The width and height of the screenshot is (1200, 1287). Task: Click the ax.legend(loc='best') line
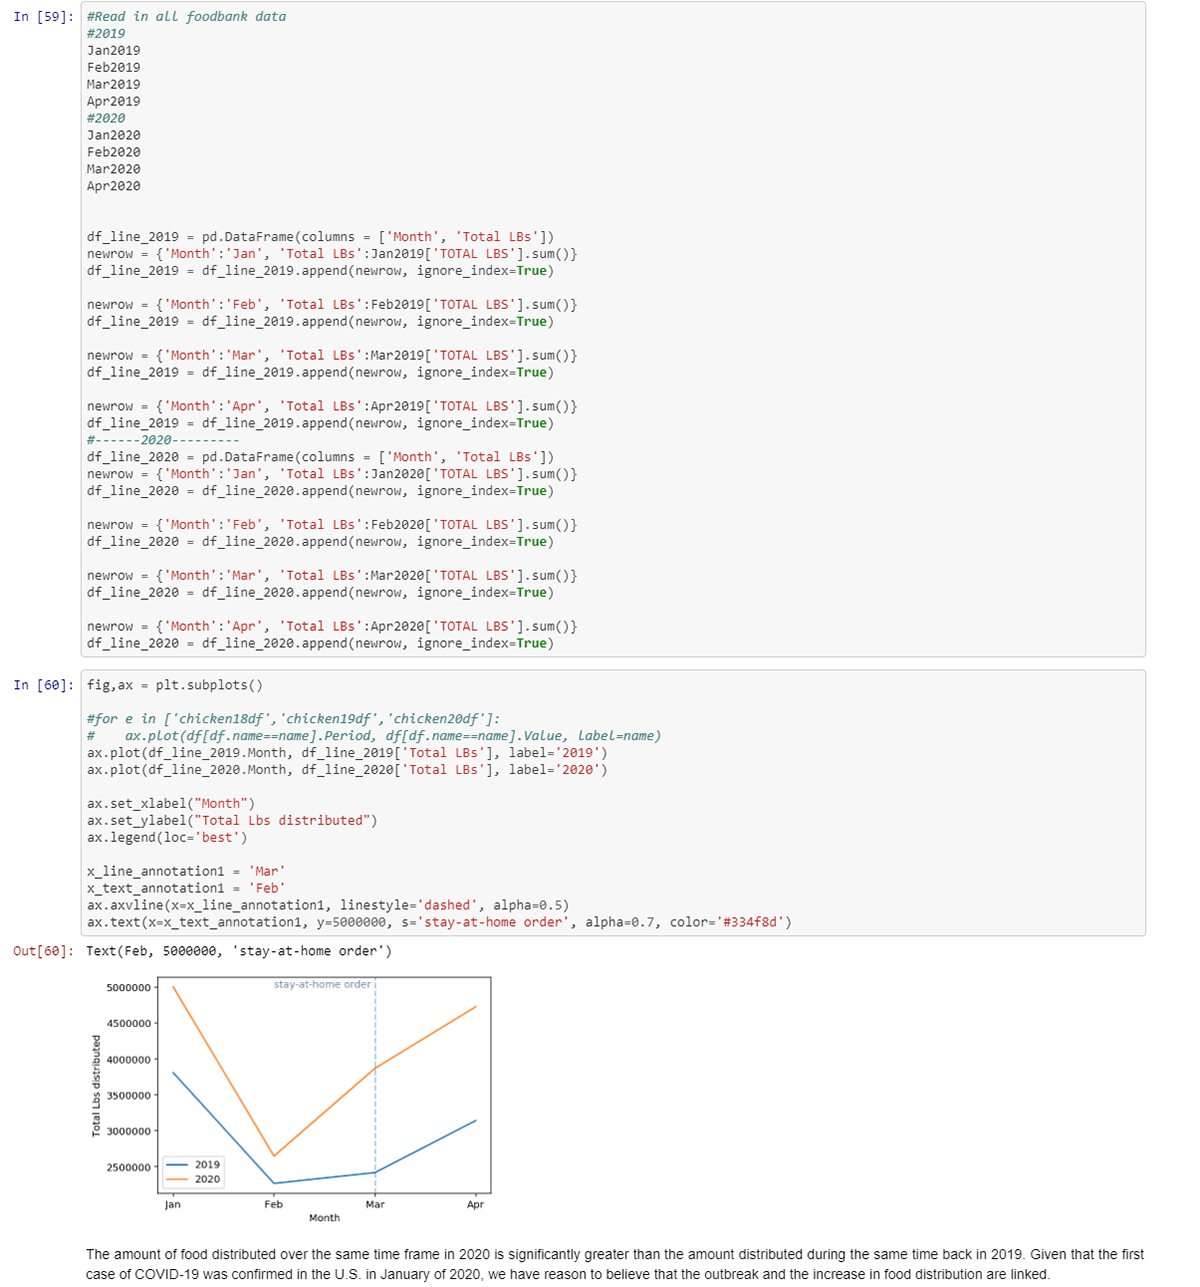coord(167,838)
